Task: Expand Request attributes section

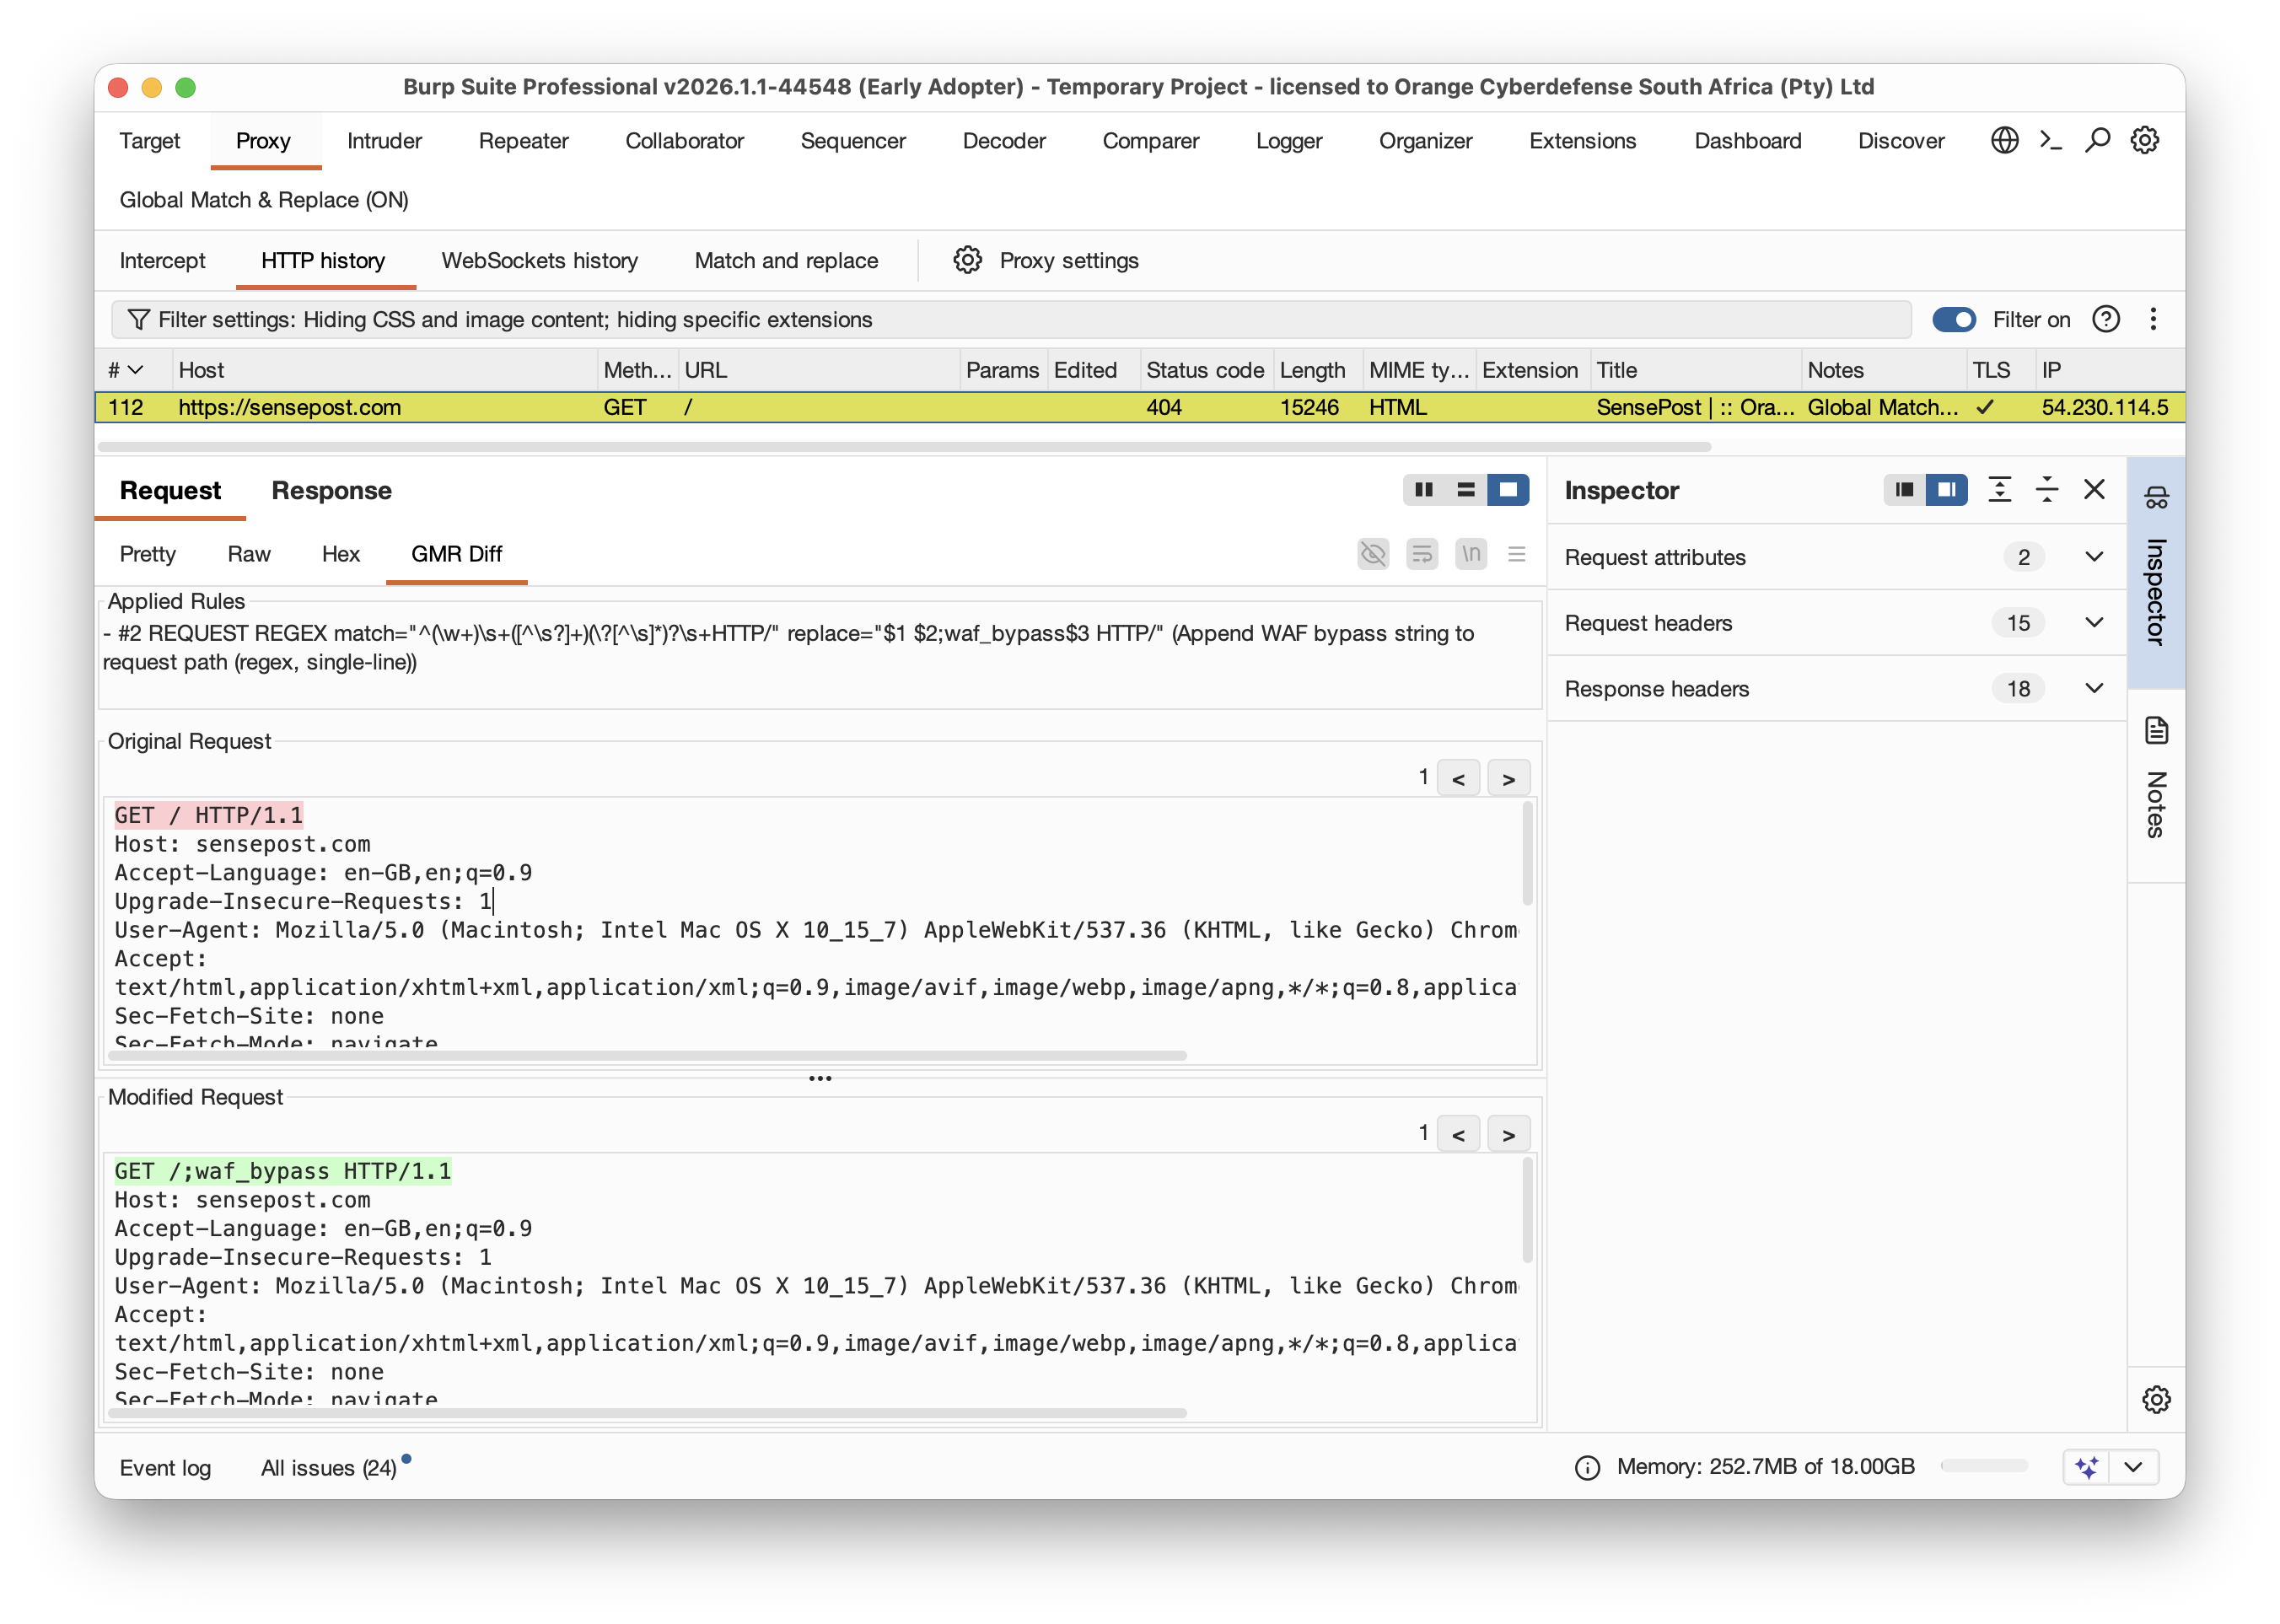Action: click(x=2094, y=557)
